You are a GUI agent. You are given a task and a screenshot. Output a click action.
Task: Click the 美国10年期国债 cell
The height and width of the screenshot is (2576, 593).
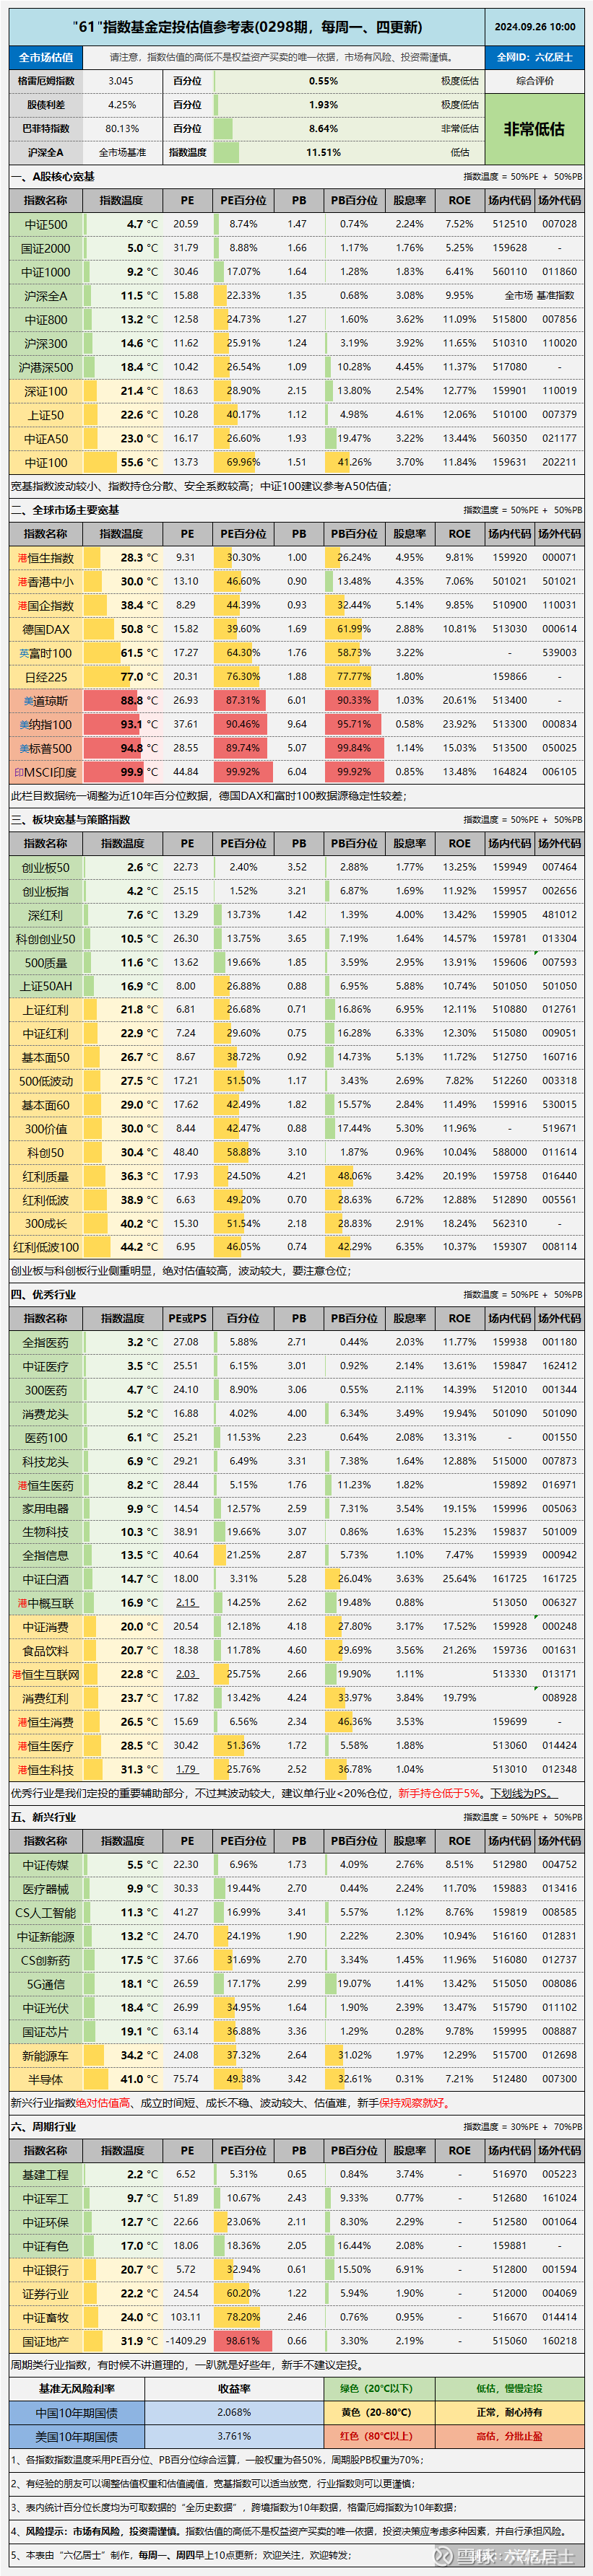tap(77, 2436)
